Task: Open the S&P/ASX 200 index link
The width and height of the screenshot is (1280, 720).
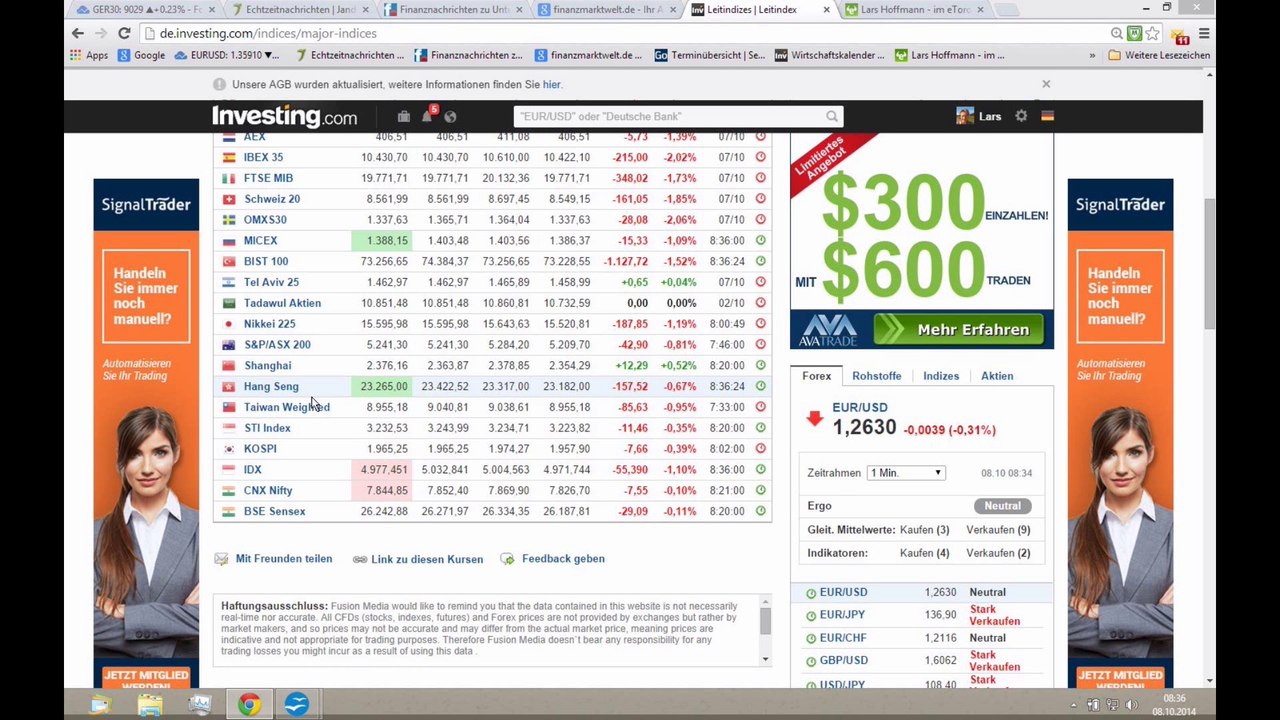Action: [x=277, y=345]
